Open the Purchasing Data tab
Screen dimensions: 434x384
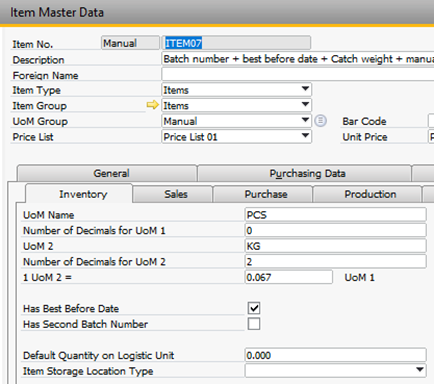[305, 173]
